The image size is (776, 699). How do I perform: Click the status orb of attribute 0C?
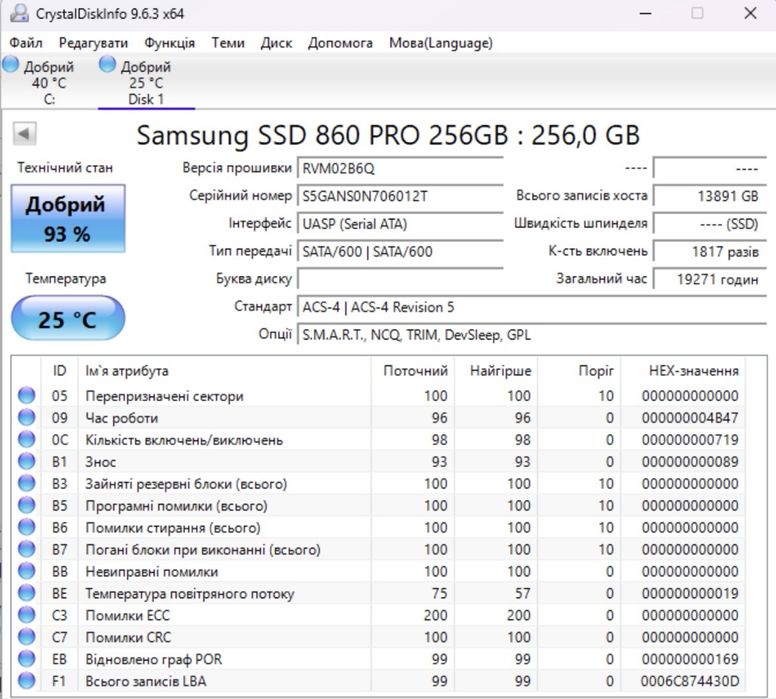(x=27, y=439)
